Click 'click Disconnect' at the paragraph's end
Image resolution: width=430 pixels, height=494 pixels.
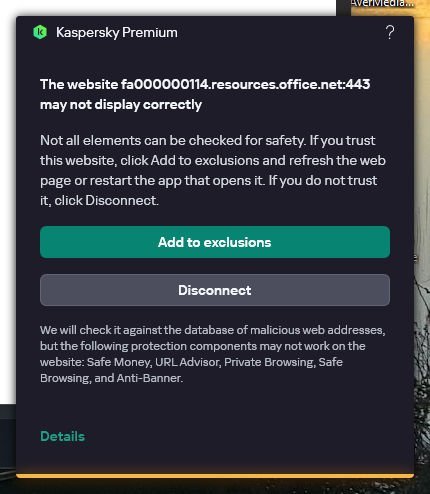point(106,201)
